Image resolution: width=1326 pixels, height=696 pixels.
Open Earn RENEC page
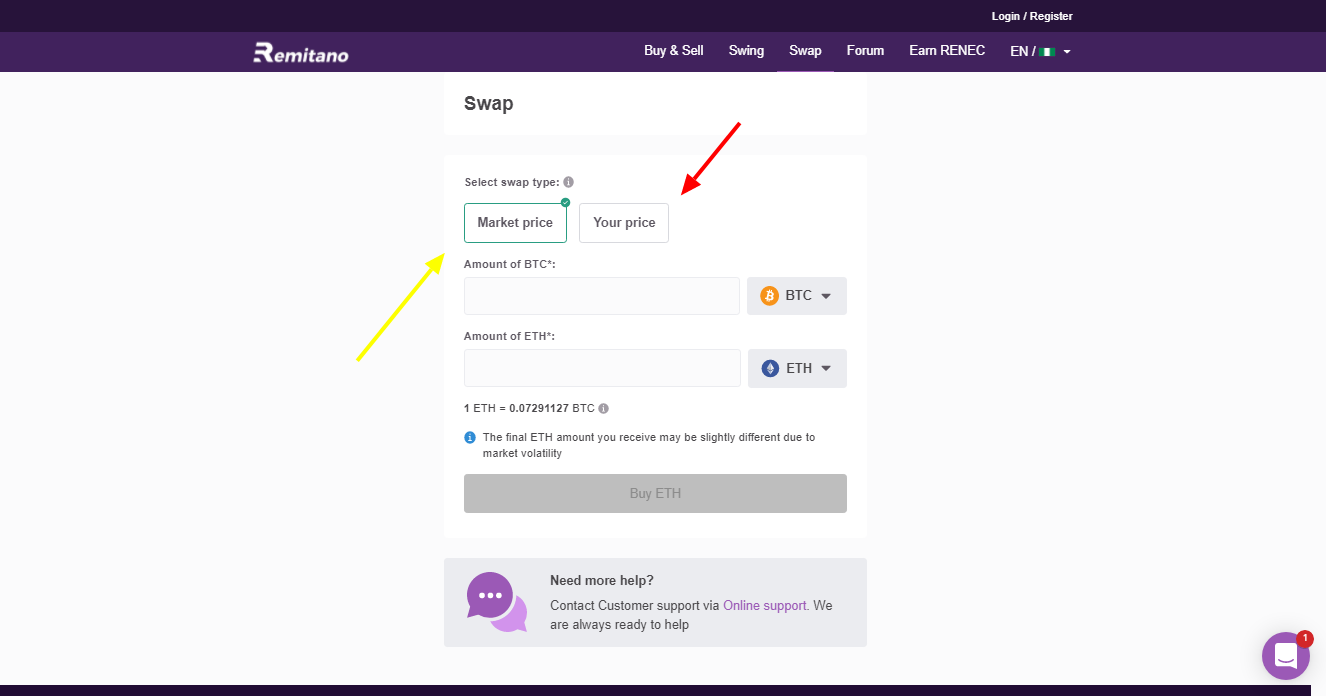tap(947, 50)
